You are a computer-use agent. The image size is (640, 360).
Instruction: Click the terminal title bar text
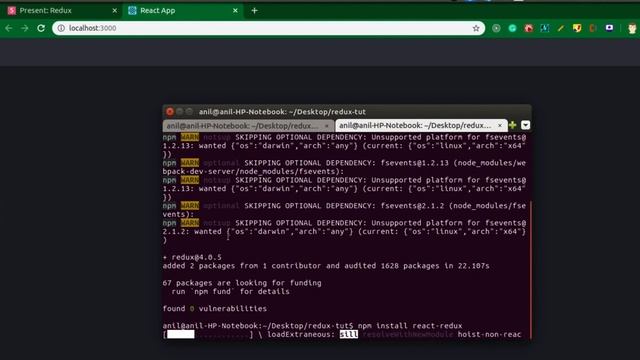[282, 112]
